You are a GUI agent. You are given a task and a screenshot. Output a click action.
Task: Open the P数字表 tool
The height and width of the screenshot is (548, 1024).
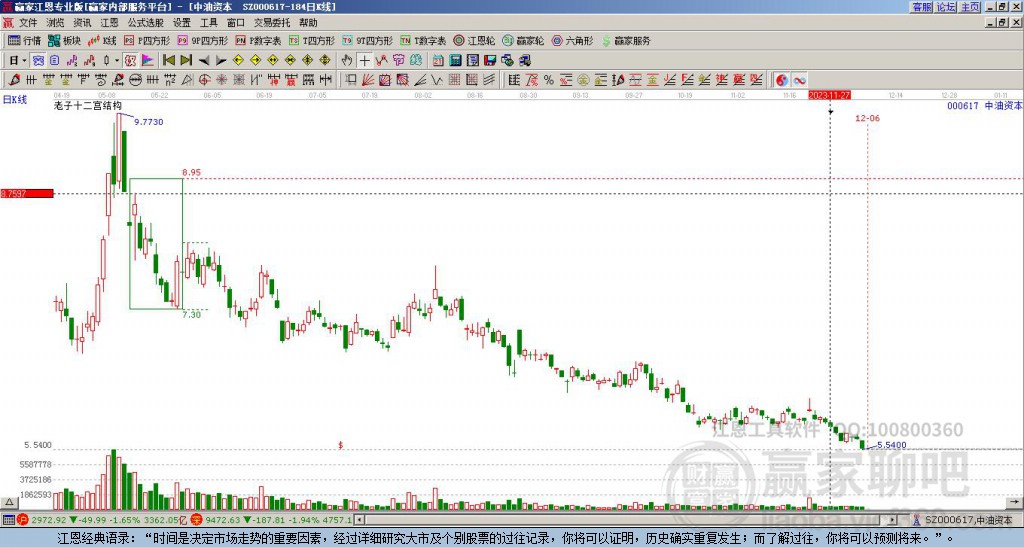[258, 40]
